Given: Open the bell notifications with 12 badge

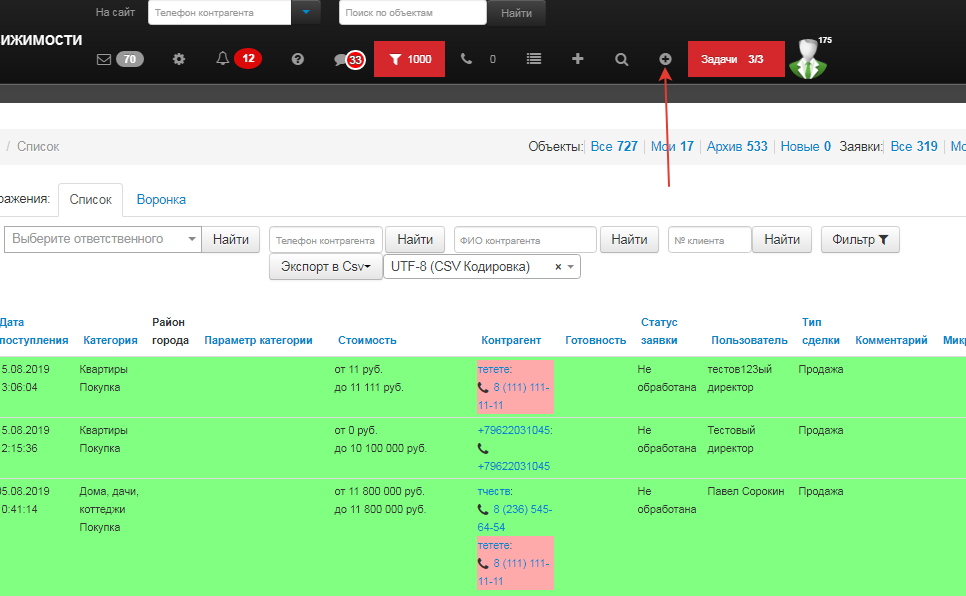Looking at the screenshot, I should 238,59.
